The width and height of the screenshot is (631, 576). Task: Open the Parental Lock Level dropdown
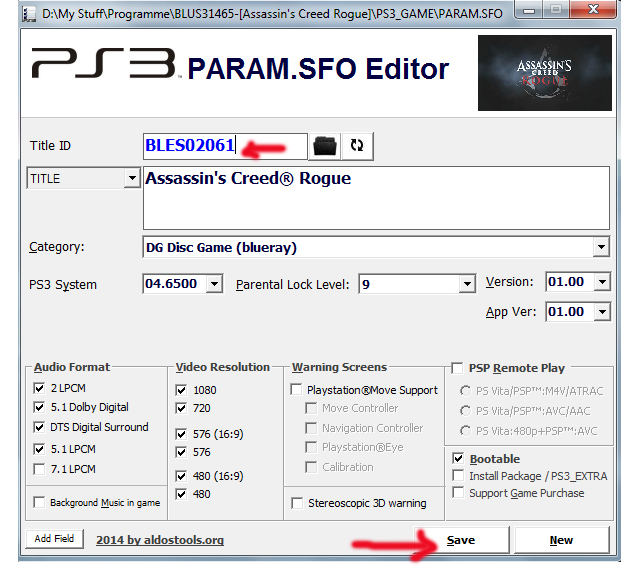pyautogui.click(x=466, y=285)
